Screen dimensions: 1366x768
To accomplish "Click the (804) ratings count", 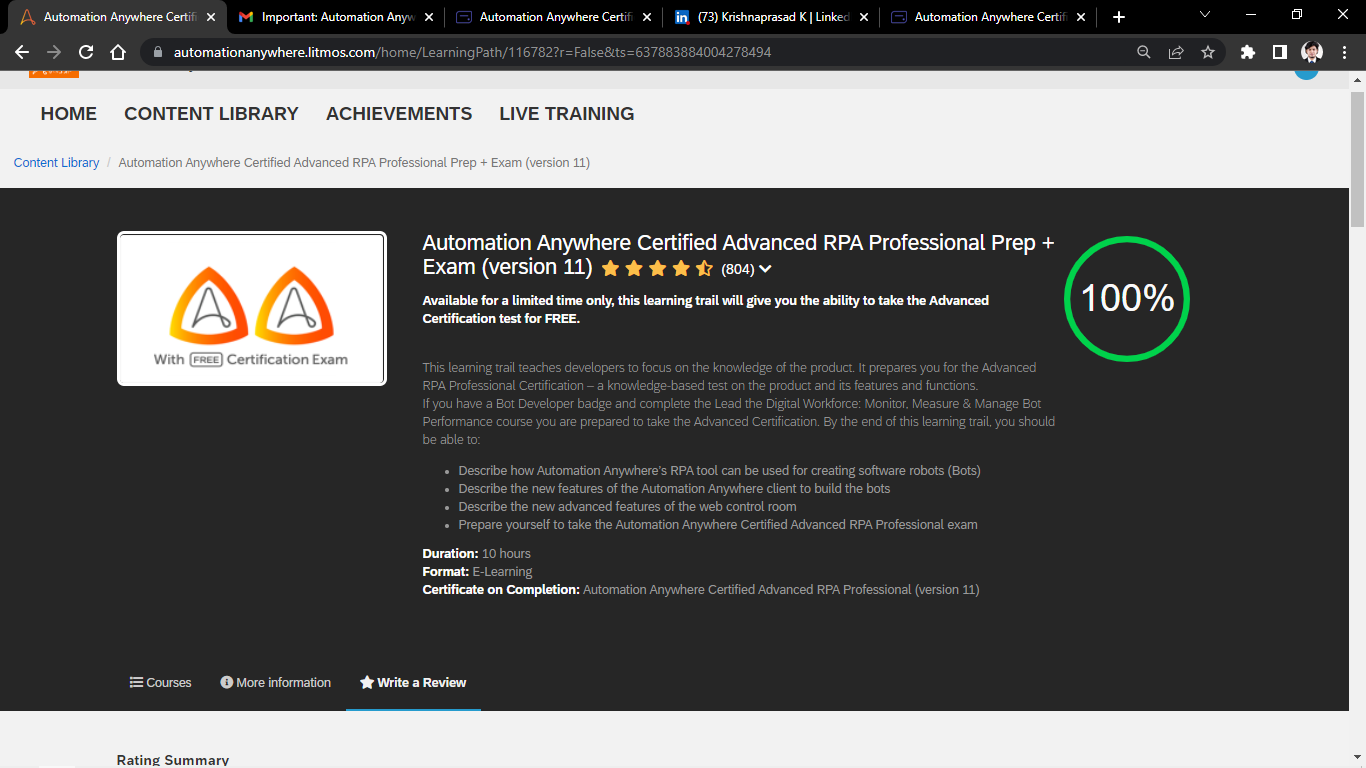I will 738,269.
